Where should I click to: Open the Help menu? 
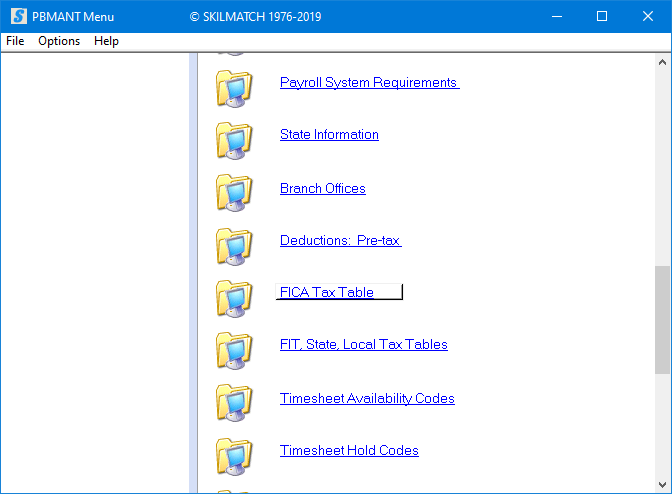[x=106, y=41]
